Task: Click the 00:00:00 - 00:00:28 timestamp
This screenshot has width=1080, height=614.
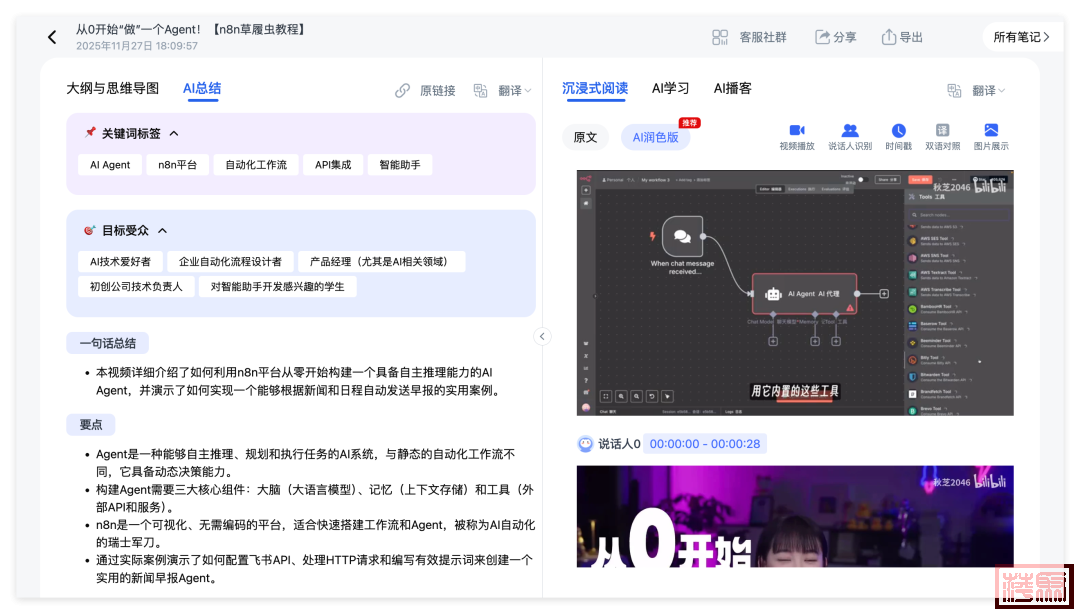Action: 704,444
